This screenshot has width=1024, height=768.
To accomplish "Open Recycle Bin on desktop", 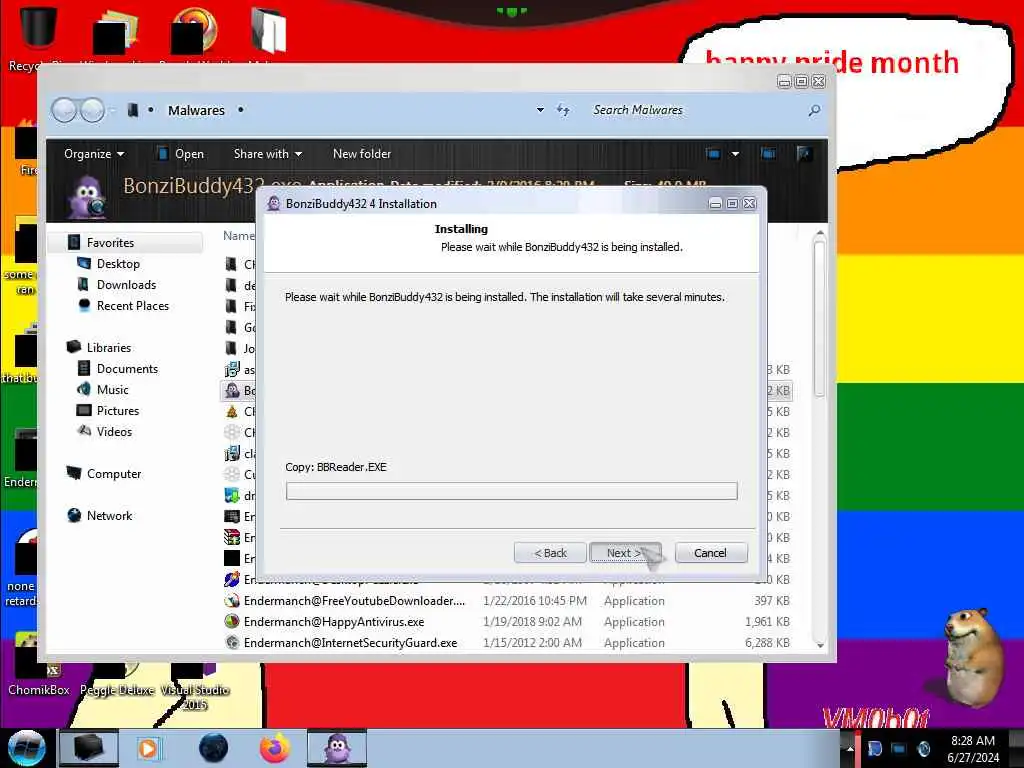I will pos(37,35).
